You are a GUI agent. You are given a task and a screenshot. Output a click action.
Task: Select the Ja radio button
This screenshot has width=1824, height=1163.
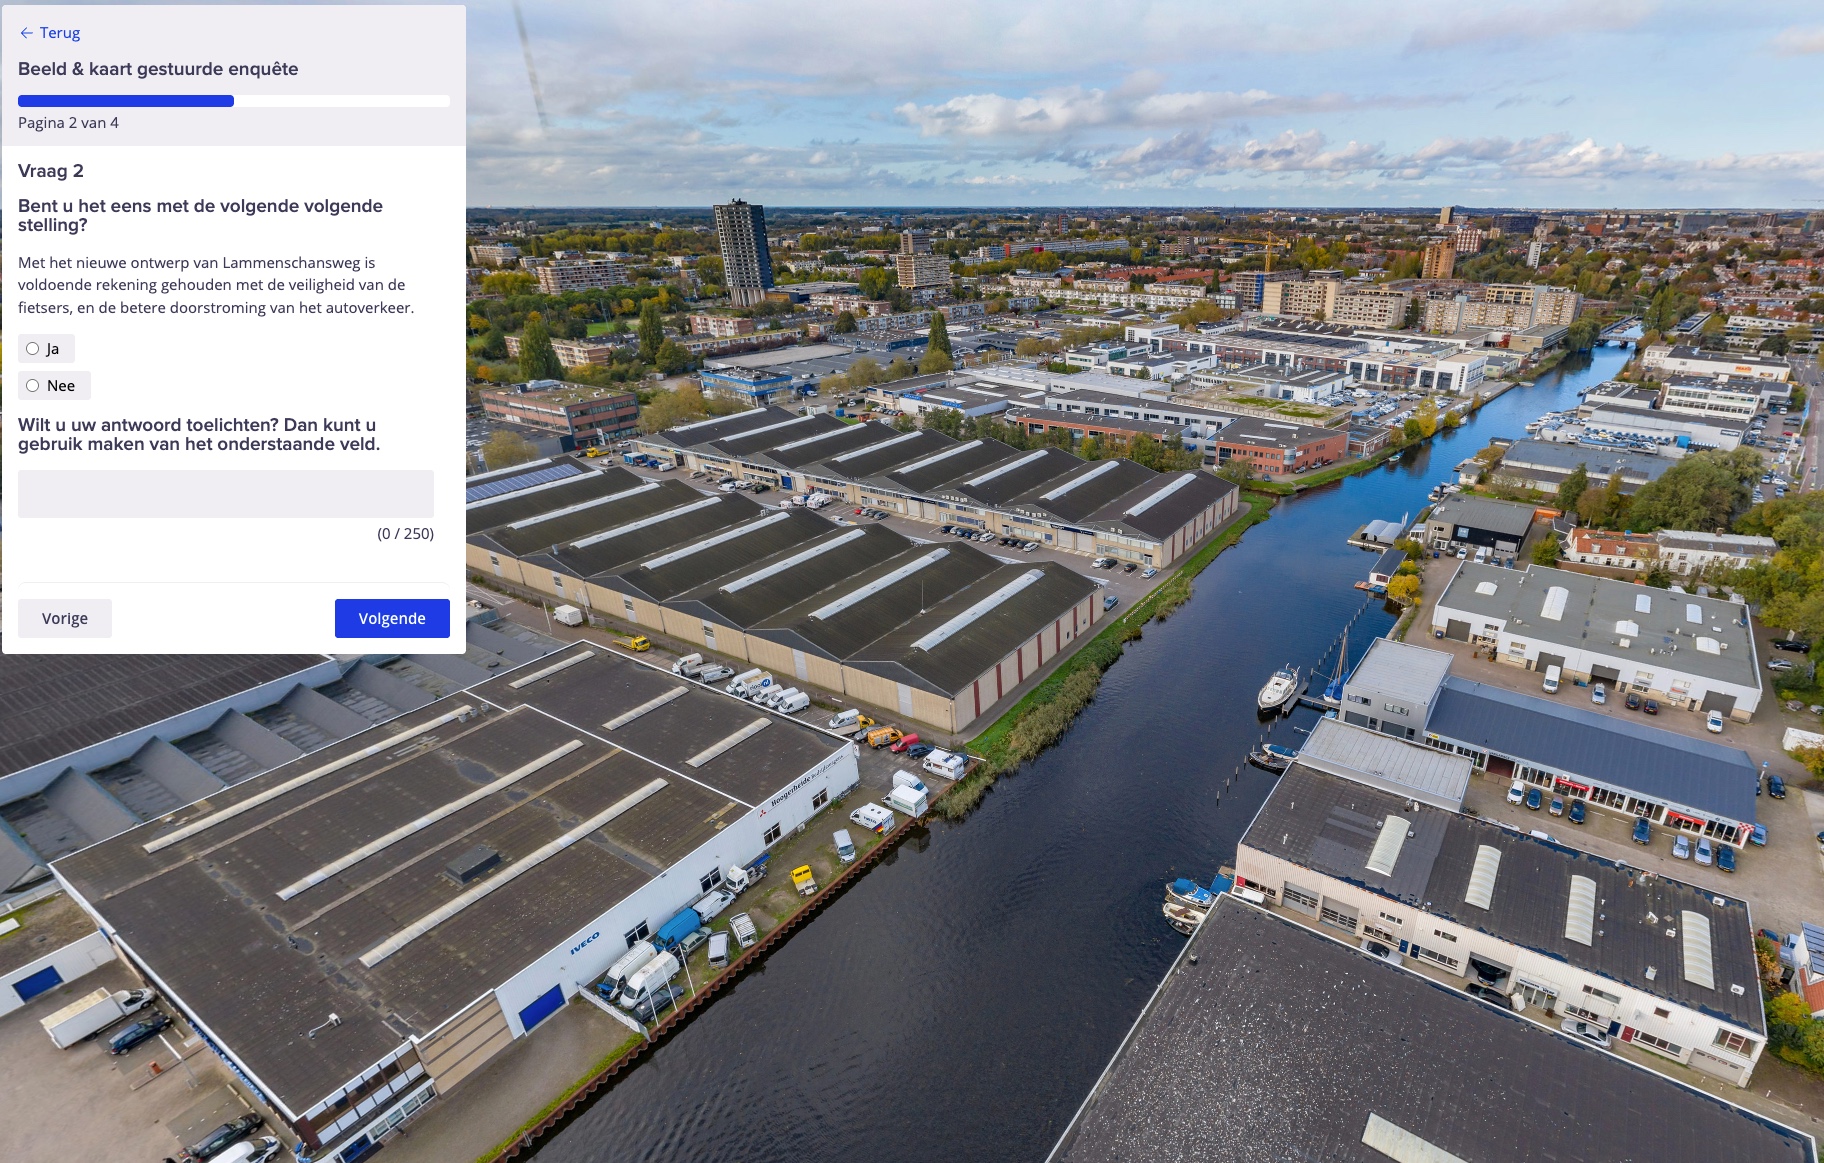(33, 349)
